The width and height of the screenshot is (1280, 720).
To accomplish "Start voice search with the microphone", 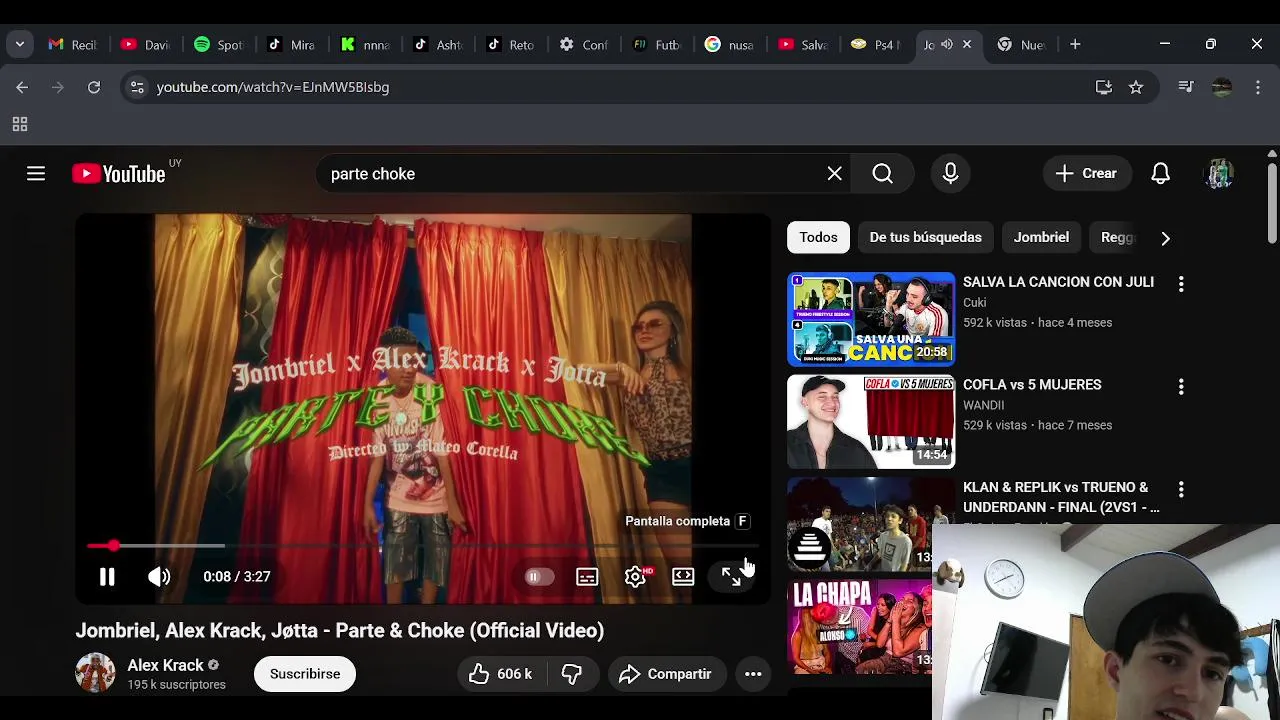I will pos(950,174).
